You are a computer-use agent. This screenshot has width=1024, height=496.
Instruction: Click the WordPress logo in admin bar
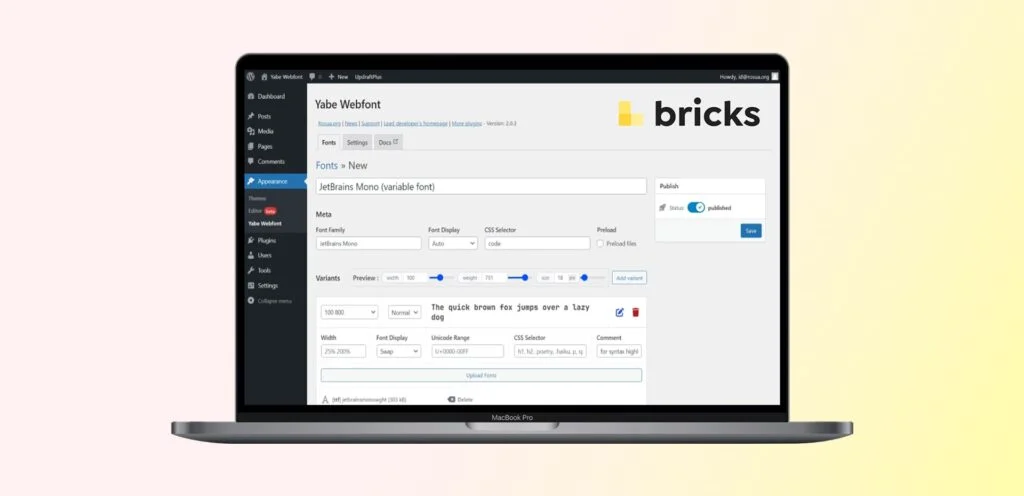(x=251, y=77)
